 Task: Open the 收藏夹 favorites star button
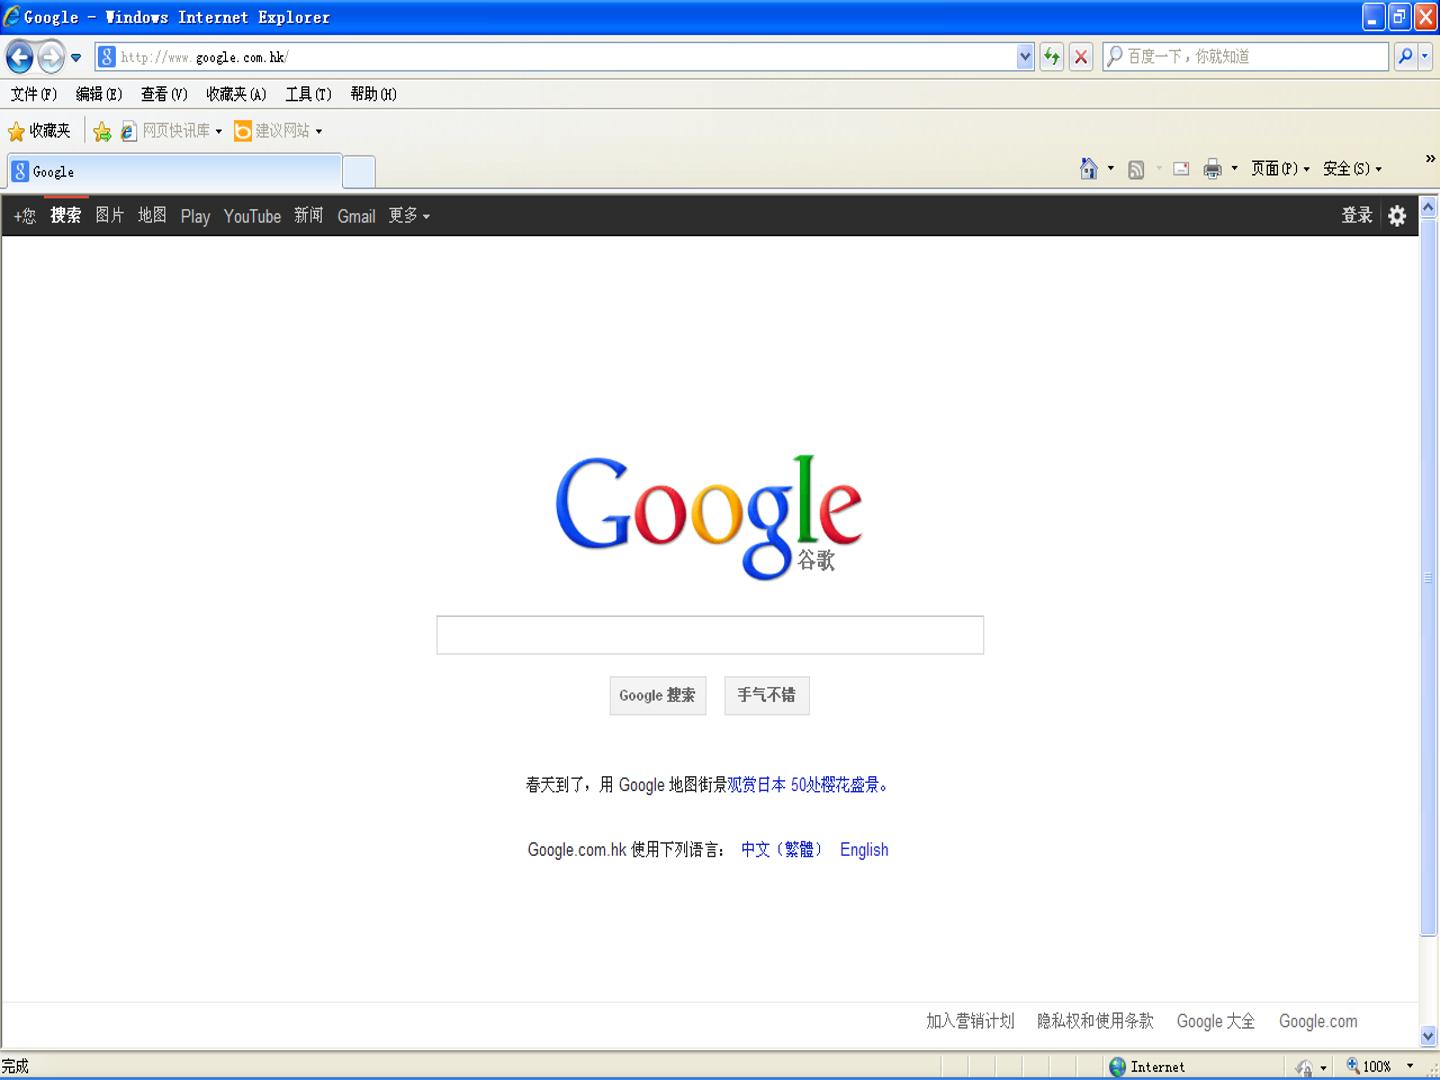(39, 131)
